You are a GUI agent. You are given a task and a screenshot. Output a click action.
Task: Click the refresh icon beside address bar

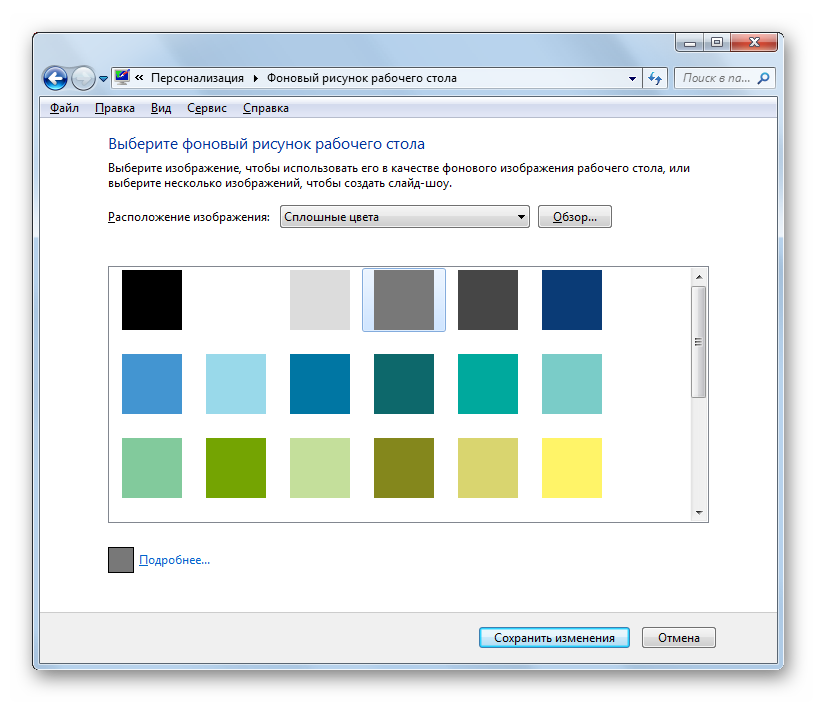click(655, 78)
